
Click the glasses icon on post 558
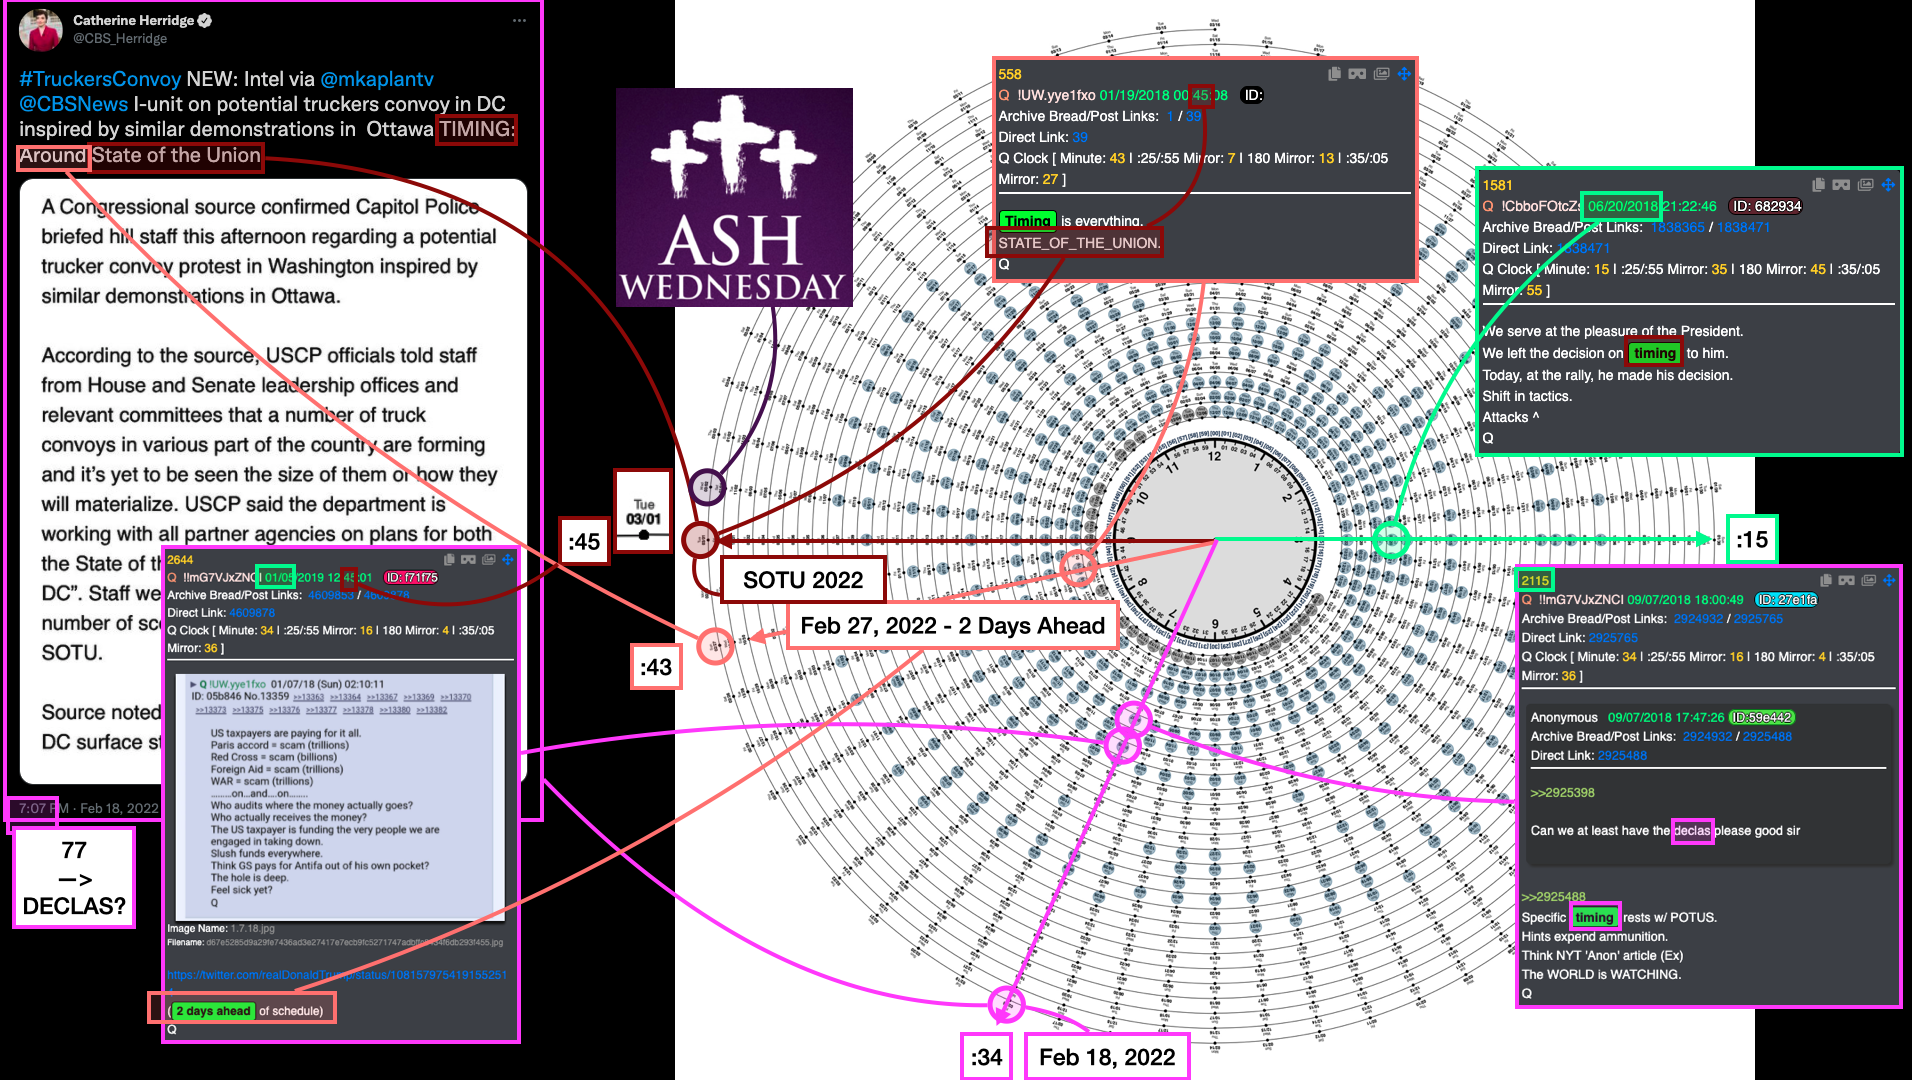[x=1357, y=74]
